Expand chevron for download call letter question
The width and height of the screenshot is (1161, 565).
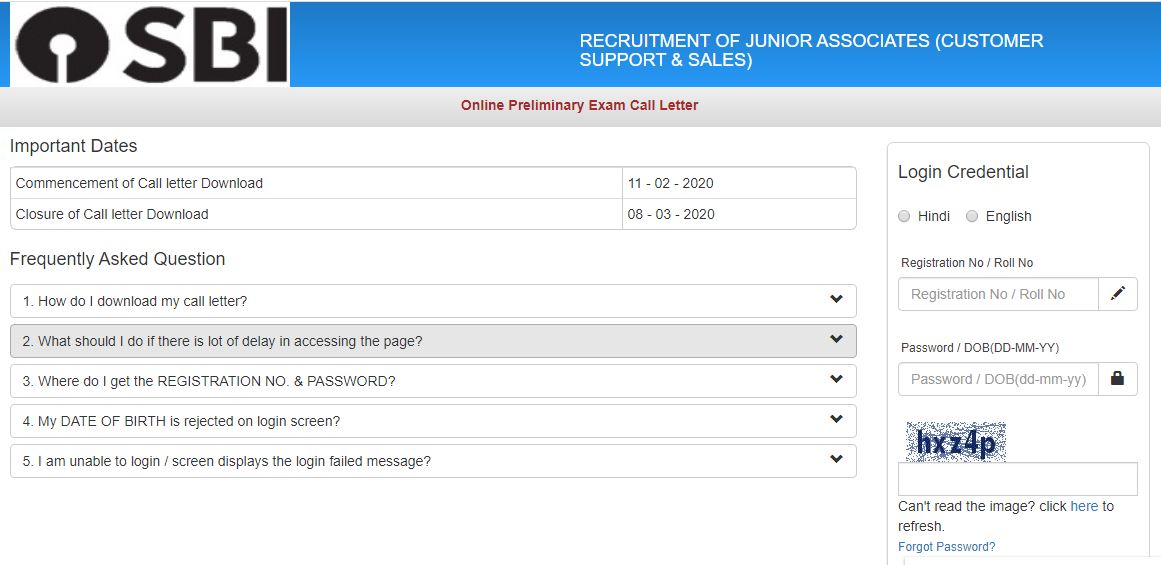click(x=836, y=300)
